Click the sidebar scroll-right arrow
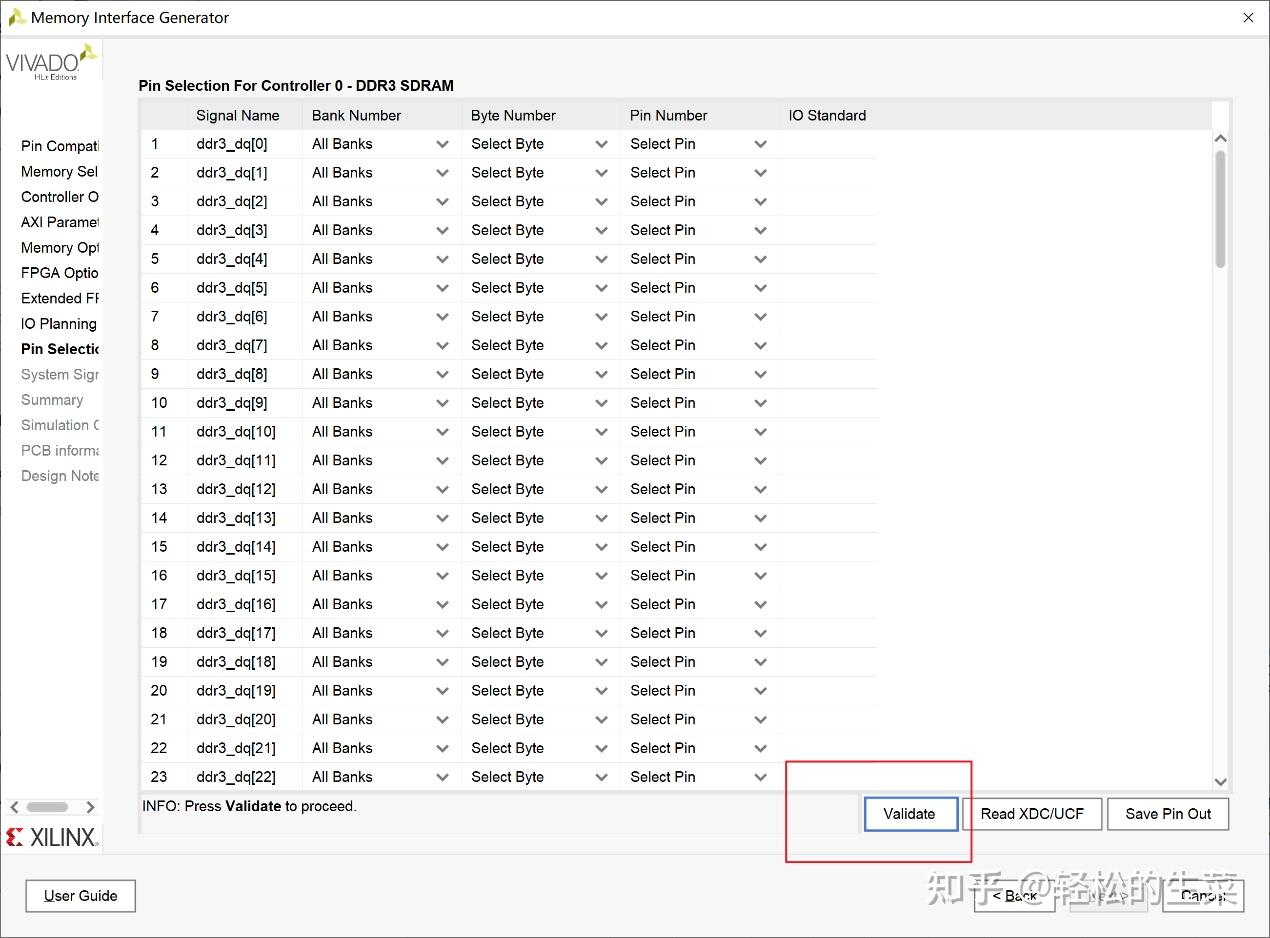The width and height of the screenshot is (1270, 938). click(x=90, y=807)
